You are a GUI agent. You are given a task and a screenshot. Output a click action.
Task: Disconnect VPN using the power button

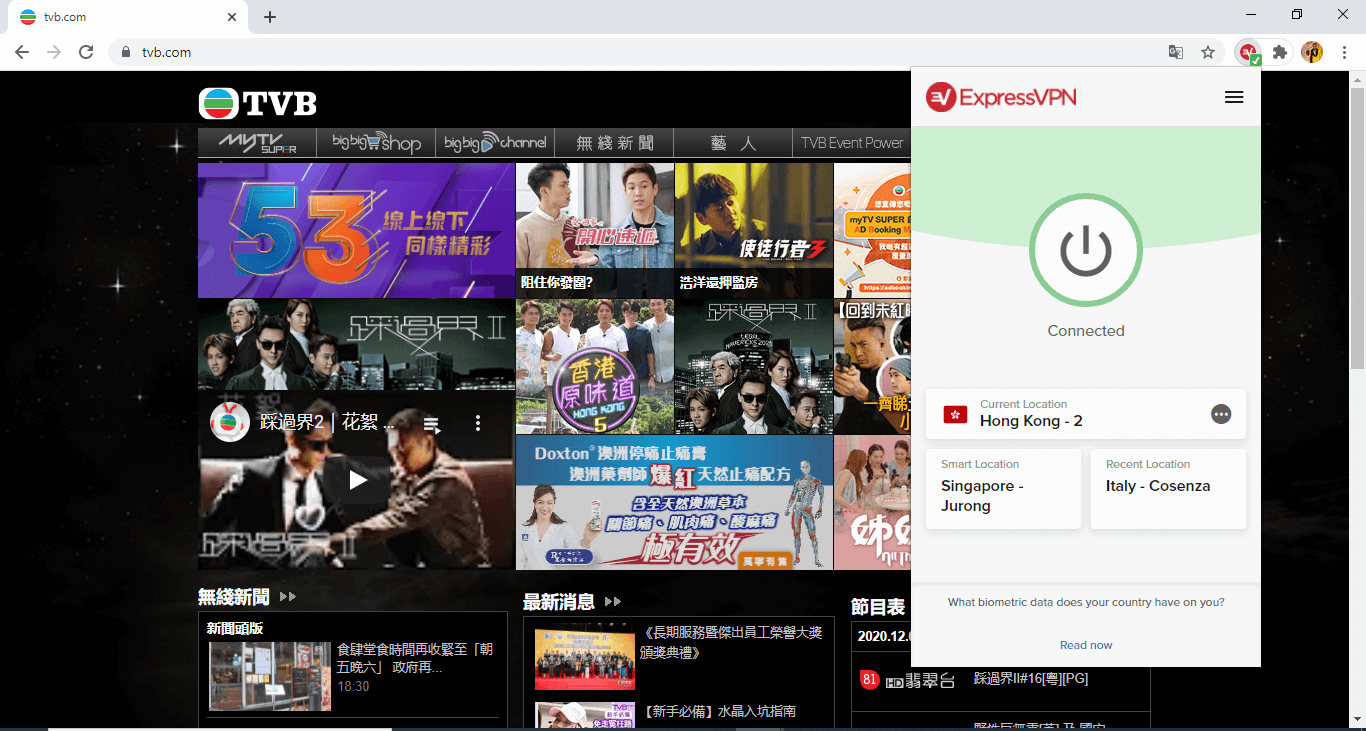point(1086,250)
